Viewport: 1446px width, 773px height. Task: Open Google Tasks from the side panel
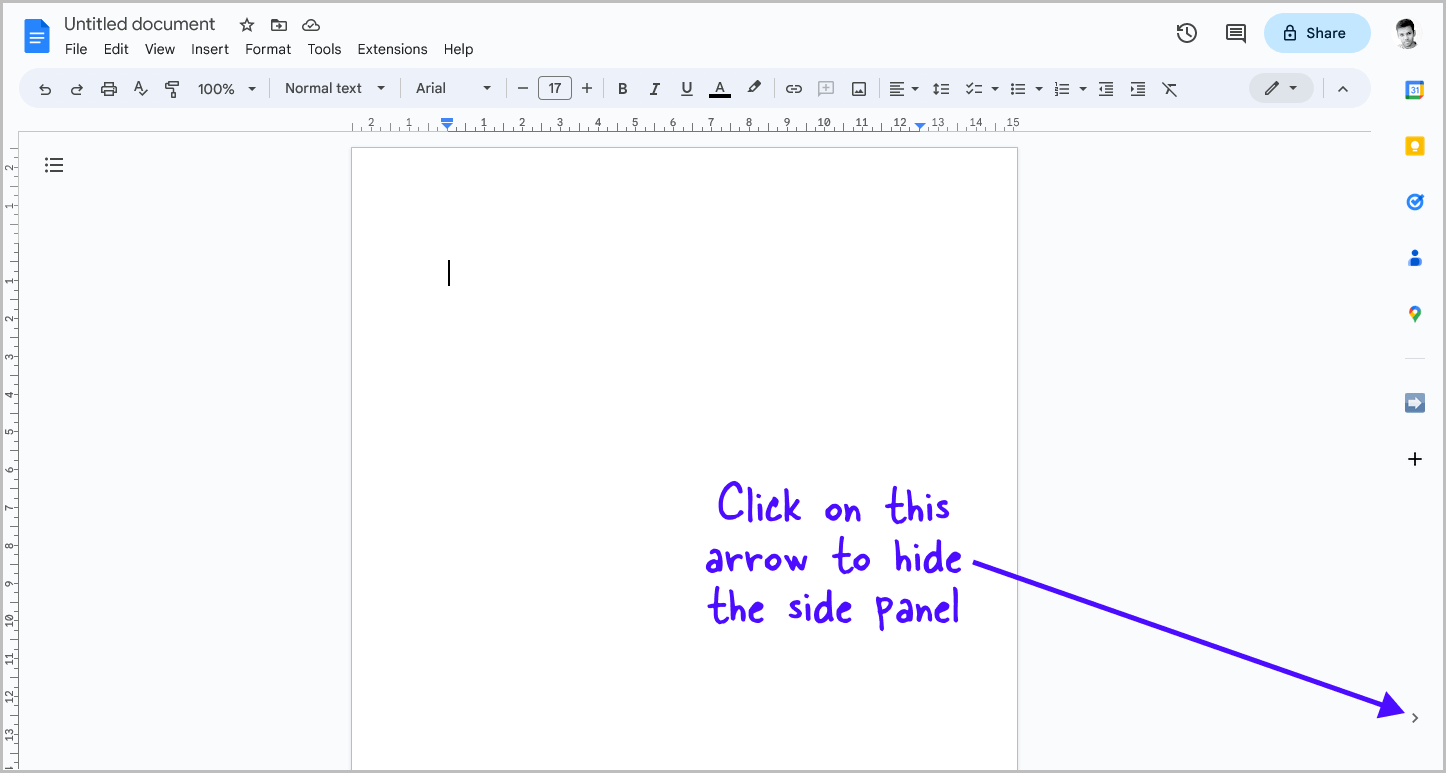[x=1415, y=201]
